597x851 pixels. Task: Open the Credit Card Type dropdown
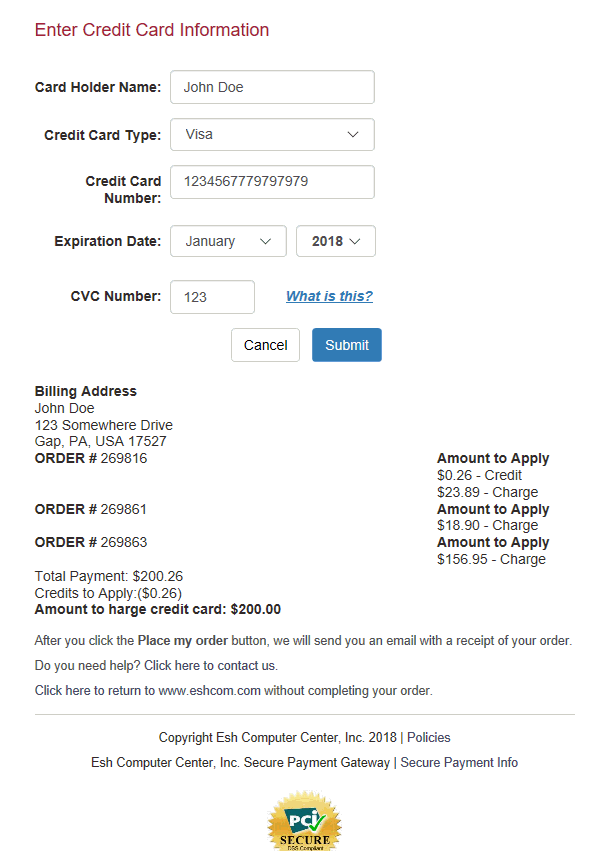click(272, 135)
